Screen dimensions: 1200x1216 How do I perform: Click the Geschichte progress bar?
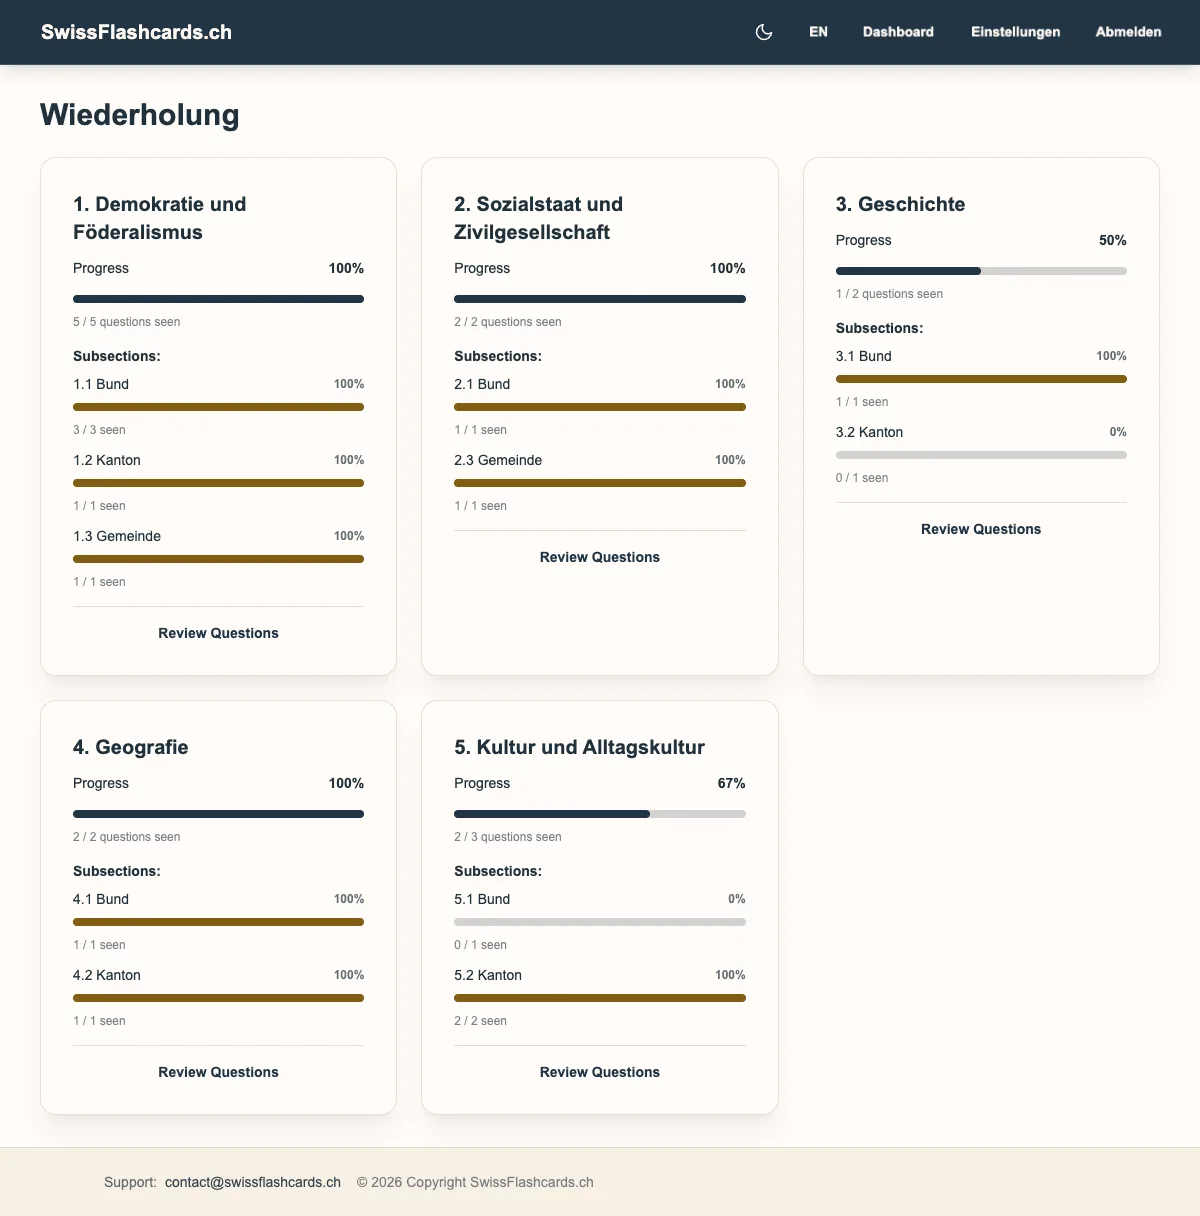[980, 270]
